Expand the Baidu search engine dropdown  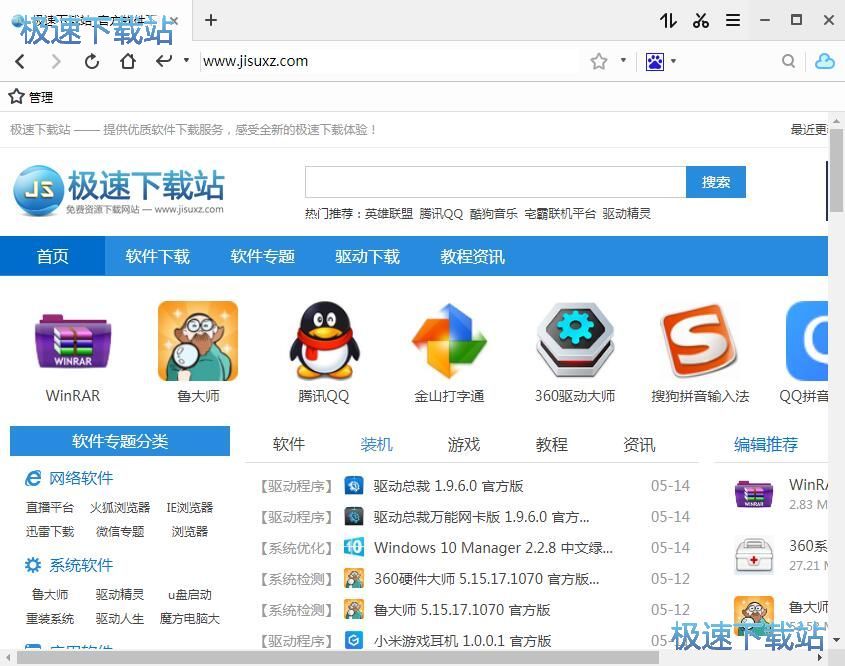pyautogui.click(x=673, y=61)
